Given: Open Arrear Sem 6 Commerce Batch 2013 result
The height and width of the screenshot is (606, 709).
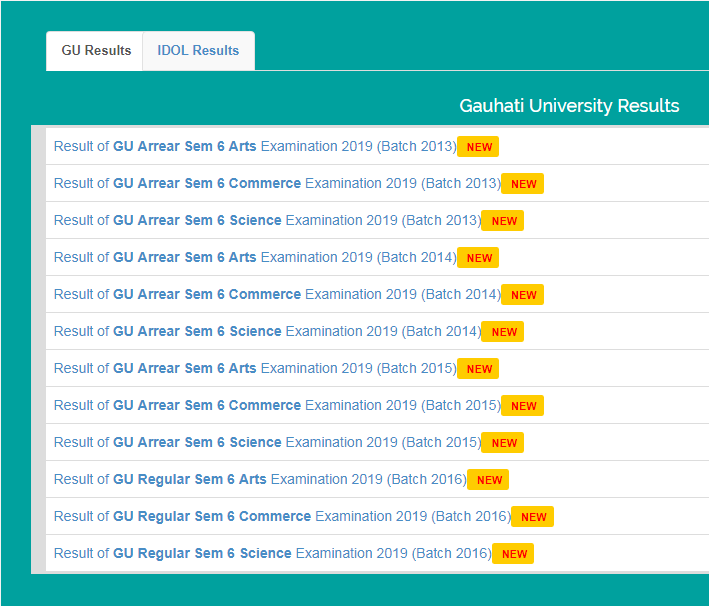Looking at the screenshot, I should [278, 184].
